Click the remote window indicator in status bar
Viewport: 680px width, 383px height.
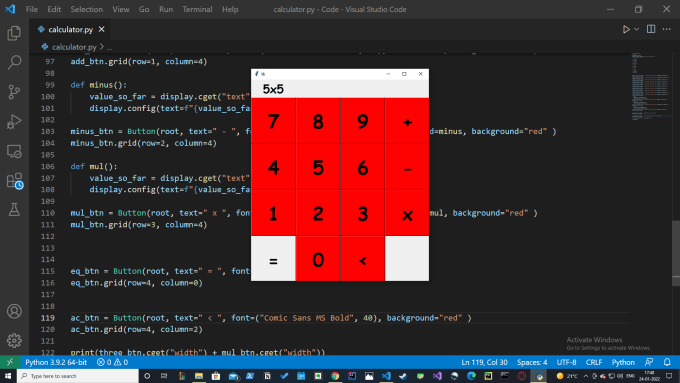pos(10,362)
